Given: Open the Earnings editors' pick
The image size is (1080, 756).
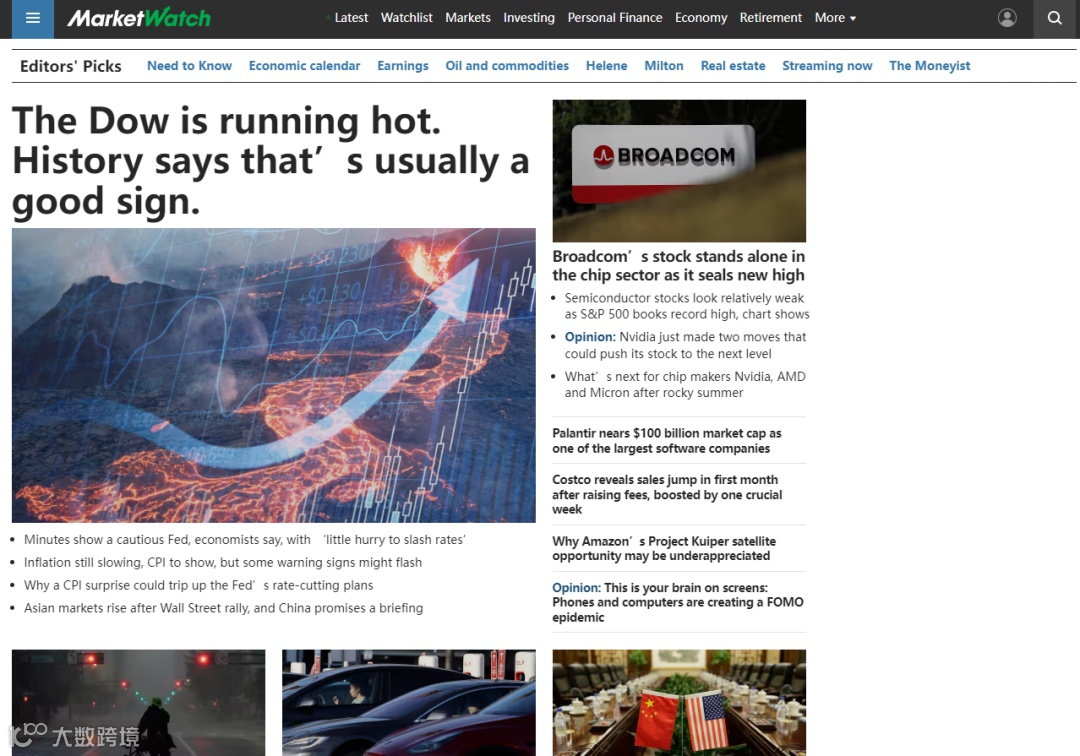Looking at the screenshot, I should click(x=403, y=65).
